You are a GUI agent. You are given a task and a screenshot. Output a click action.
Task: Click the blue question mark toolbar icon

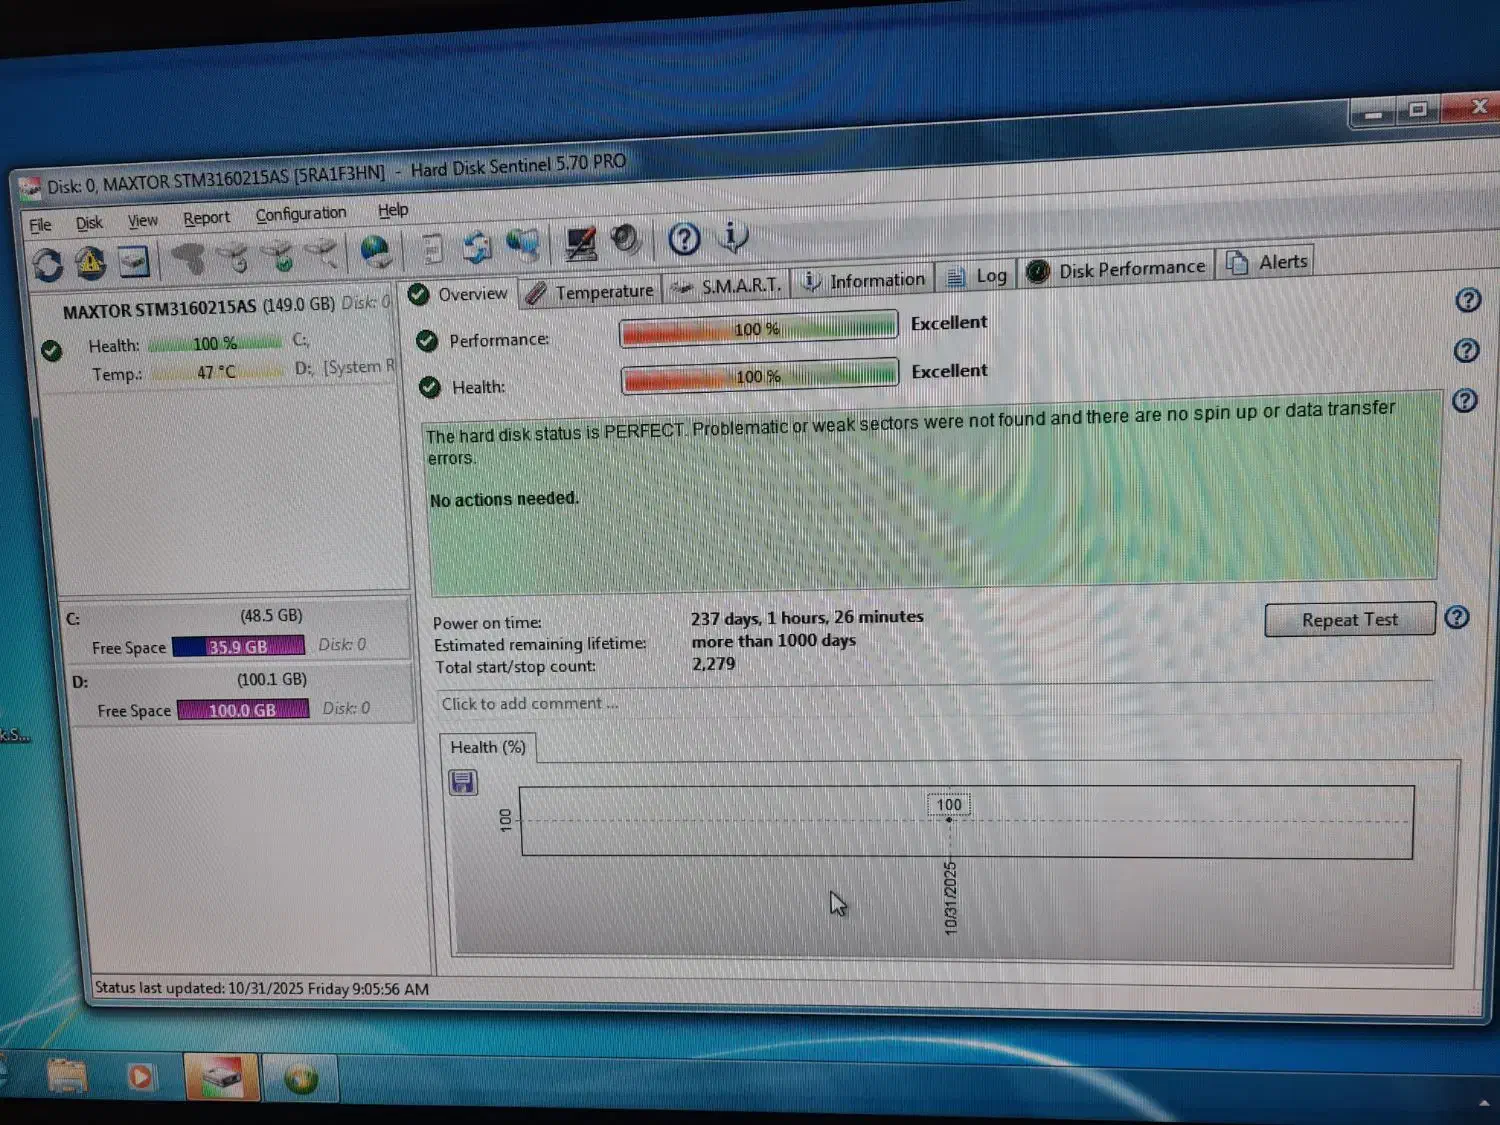[x=684, y=239]
